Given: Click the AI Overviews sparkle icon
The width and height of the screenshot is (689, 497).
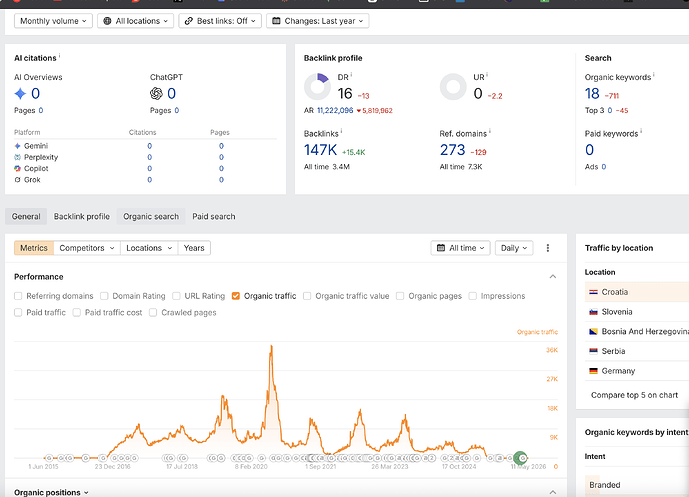Looking at the screenshot, I should click(x=20, y=93).
